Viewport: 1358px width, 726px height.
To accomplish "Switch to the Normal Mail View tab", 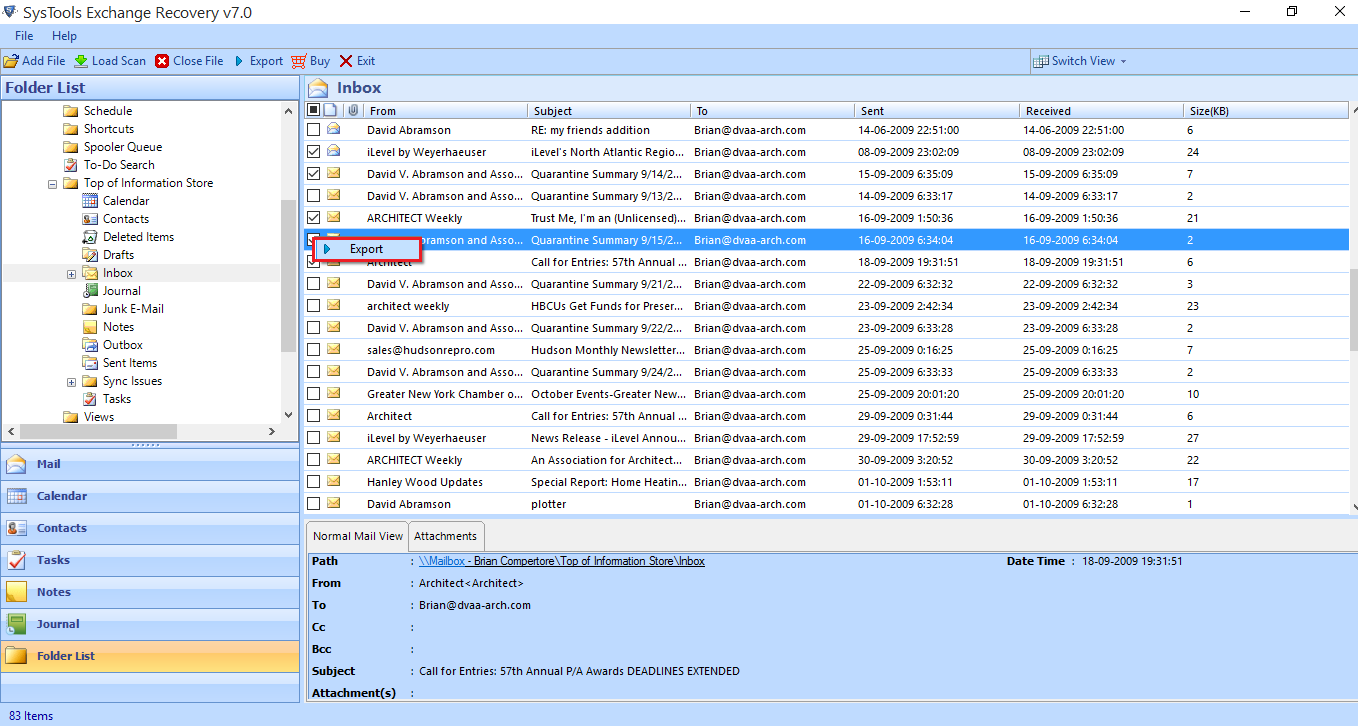I will (358, 536).
